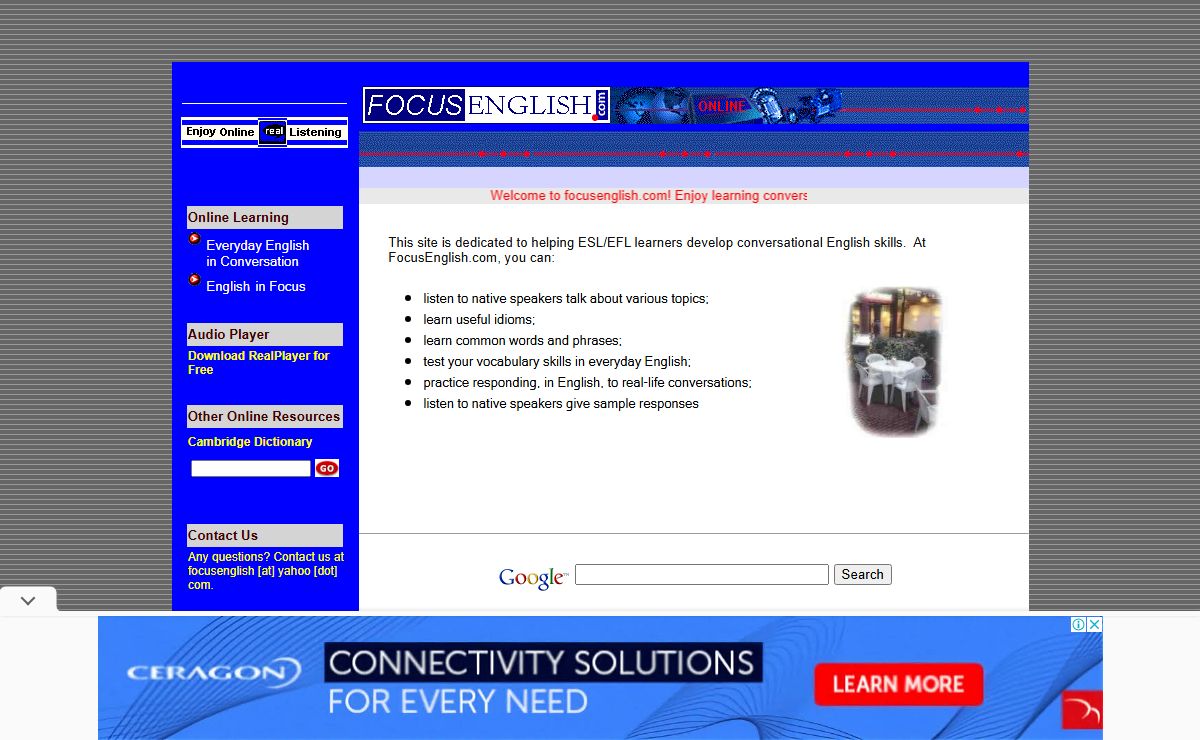Click the scrolling Welcome to focusenglish.com marquee

(648, 195)
